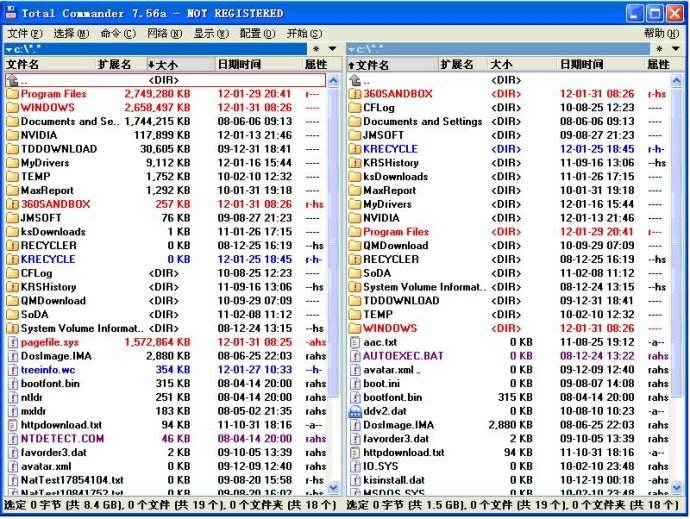Select aac.txt file icon in right panel
Image resolution: width=690 pixels, height=519 pixels.
[x=355, y=342]
